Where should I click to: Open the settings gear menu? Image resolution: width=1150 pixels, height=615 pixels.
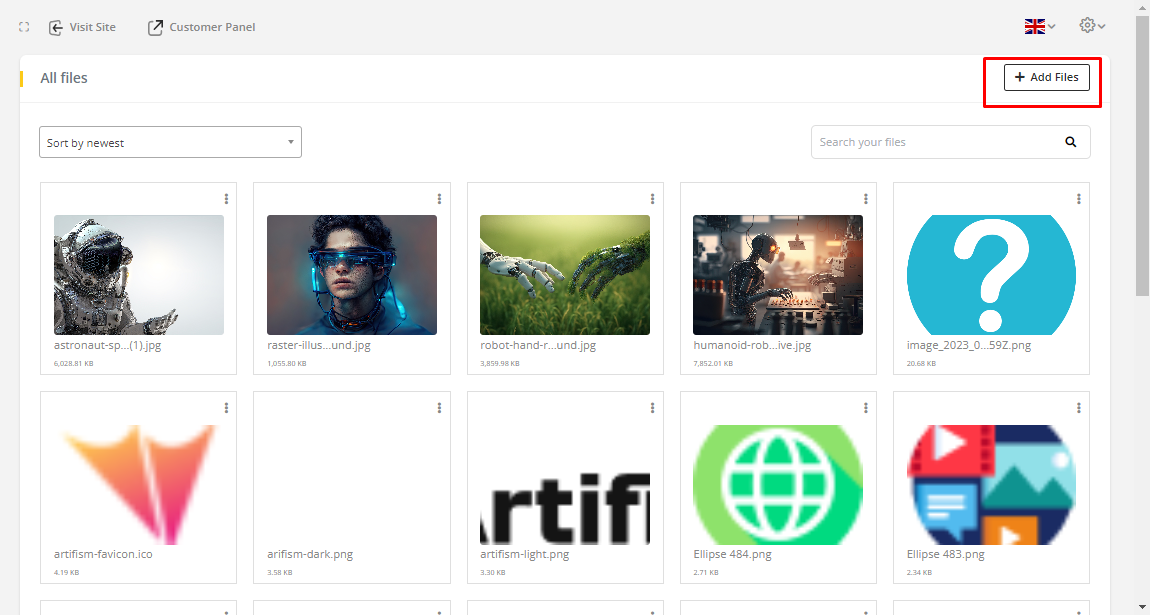(1092, 26)
